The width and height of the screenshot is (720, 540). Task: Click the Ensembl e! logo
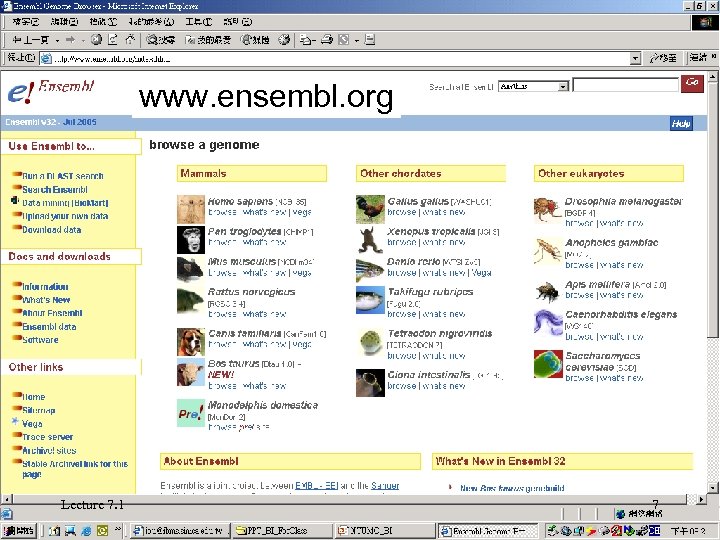(x=50, y=91)
